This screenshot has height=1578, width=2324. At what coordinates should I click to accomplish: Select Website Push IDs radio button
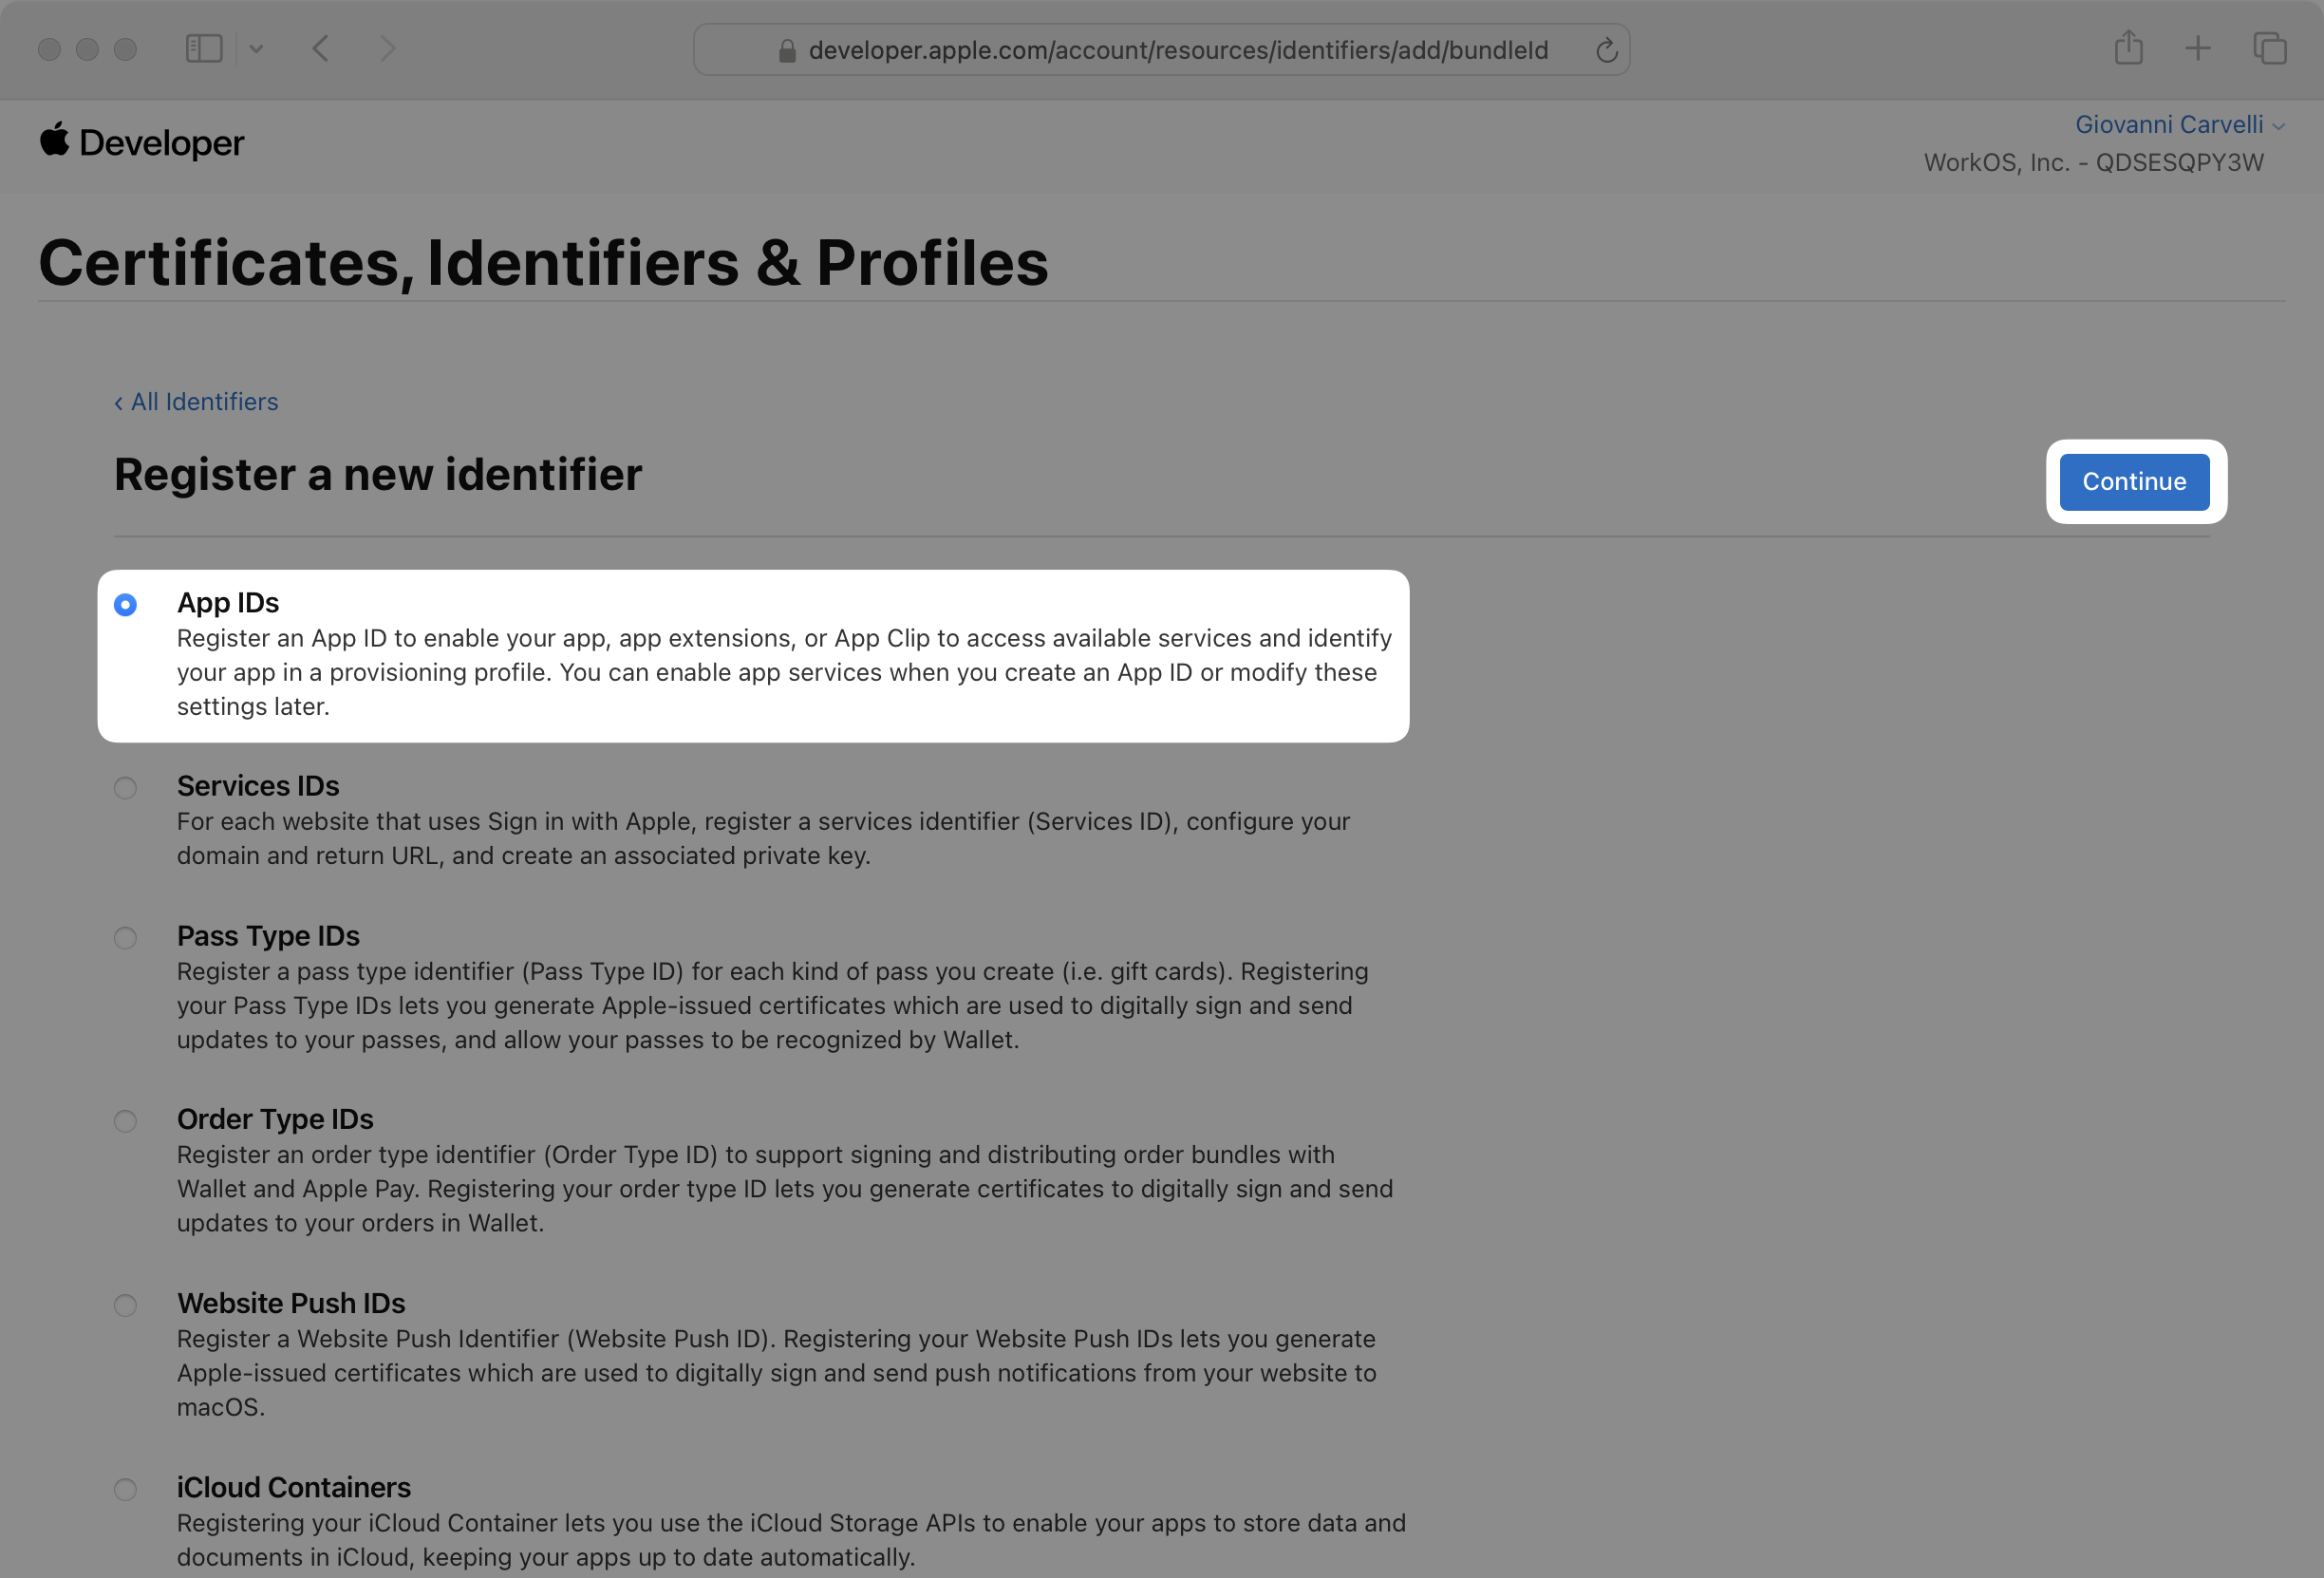point(125,1305)
